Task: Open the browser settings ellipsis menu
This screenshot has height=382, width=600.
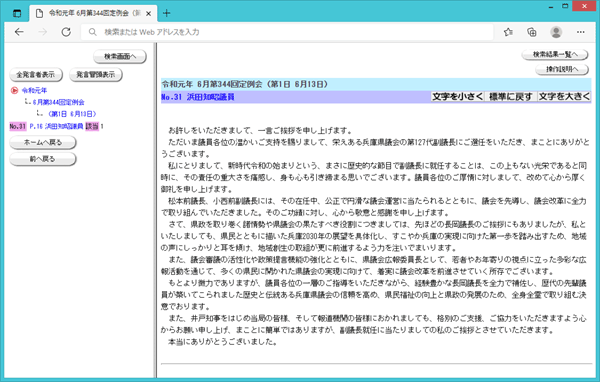Action: (580, 32)
